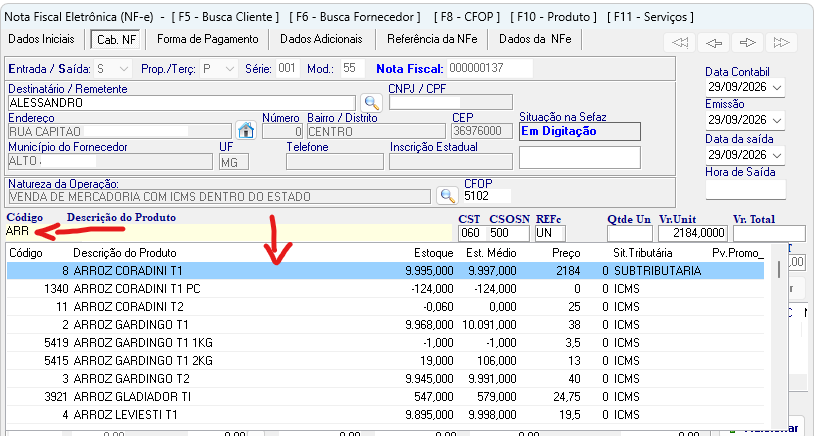Select the ARROZ GARDINGO T1 row code 2

[385, 325]
